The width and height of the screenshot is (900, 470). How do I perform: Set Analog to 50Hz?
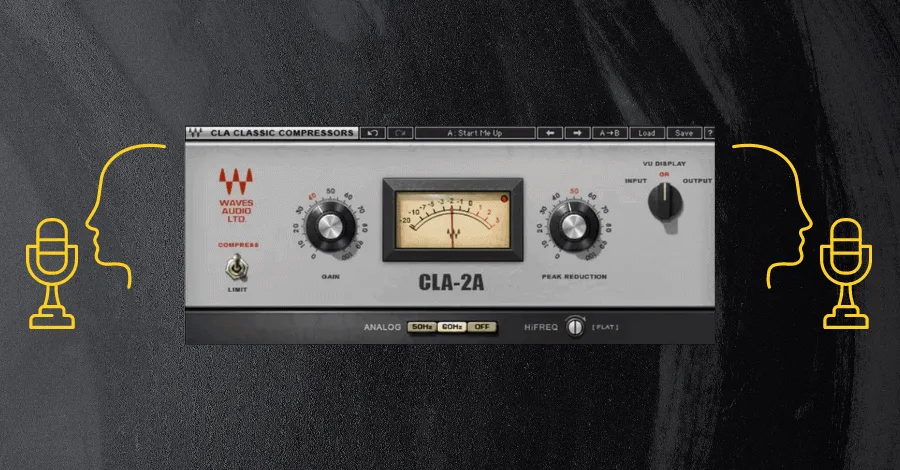point(422,327)
